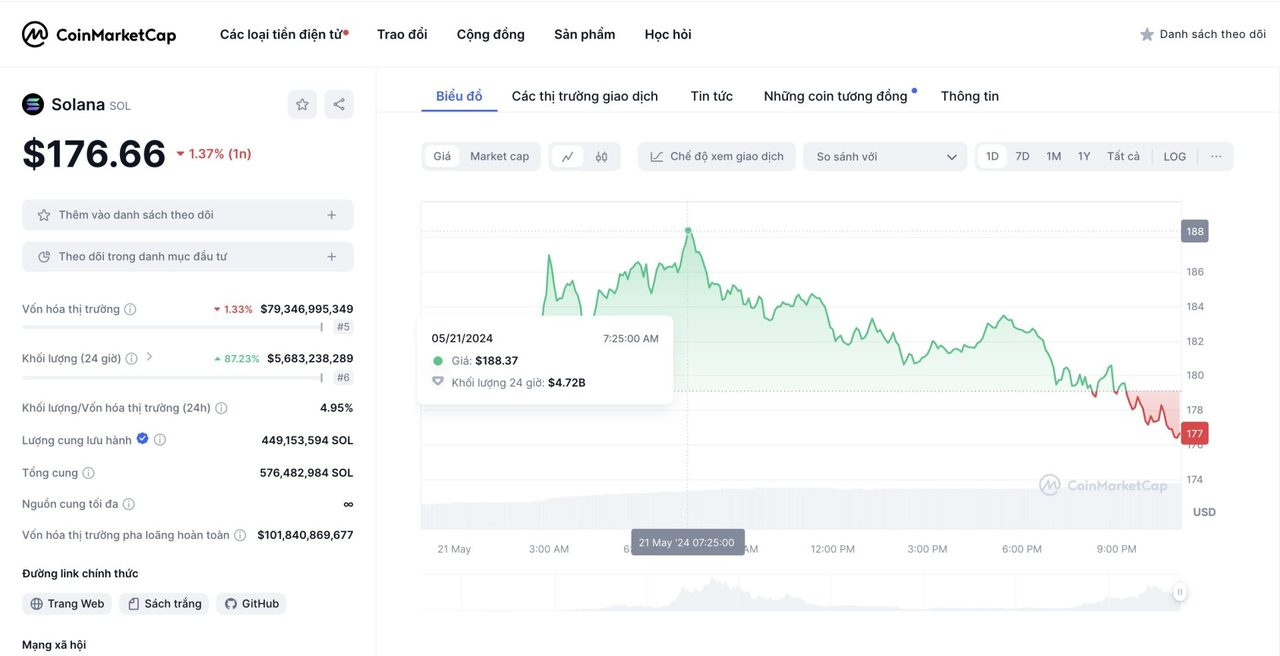Toggle LOG scale on chart
This screenshot has height=656, width=1280.
coord(1175,156)
